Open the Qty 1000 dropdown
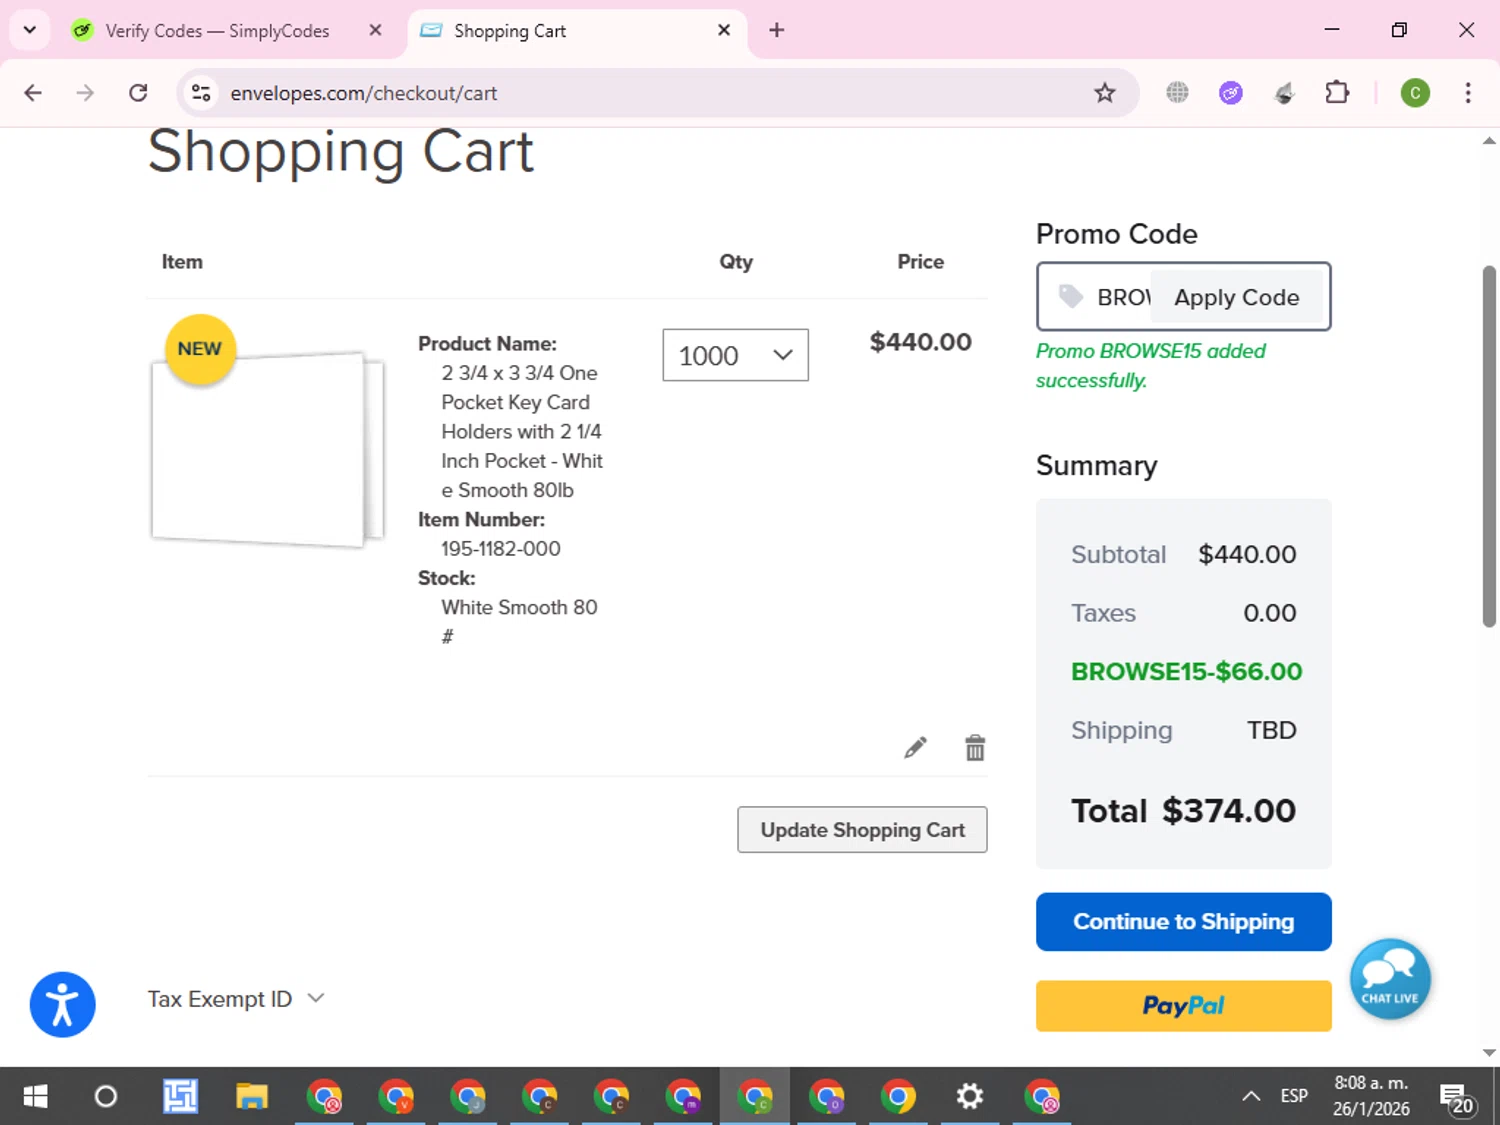 735,355
